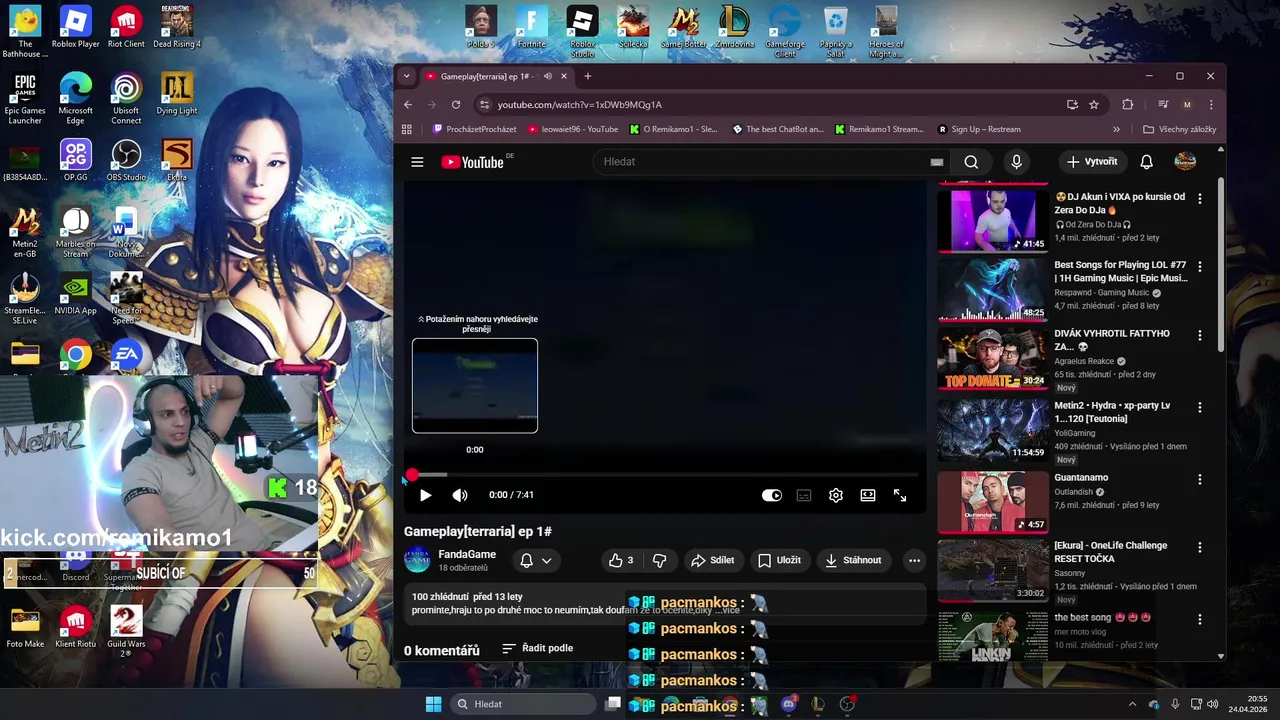1280x720 pixels.
Task: Show hidden bookmarks overflow chevron
Action: pos(1116,129)
